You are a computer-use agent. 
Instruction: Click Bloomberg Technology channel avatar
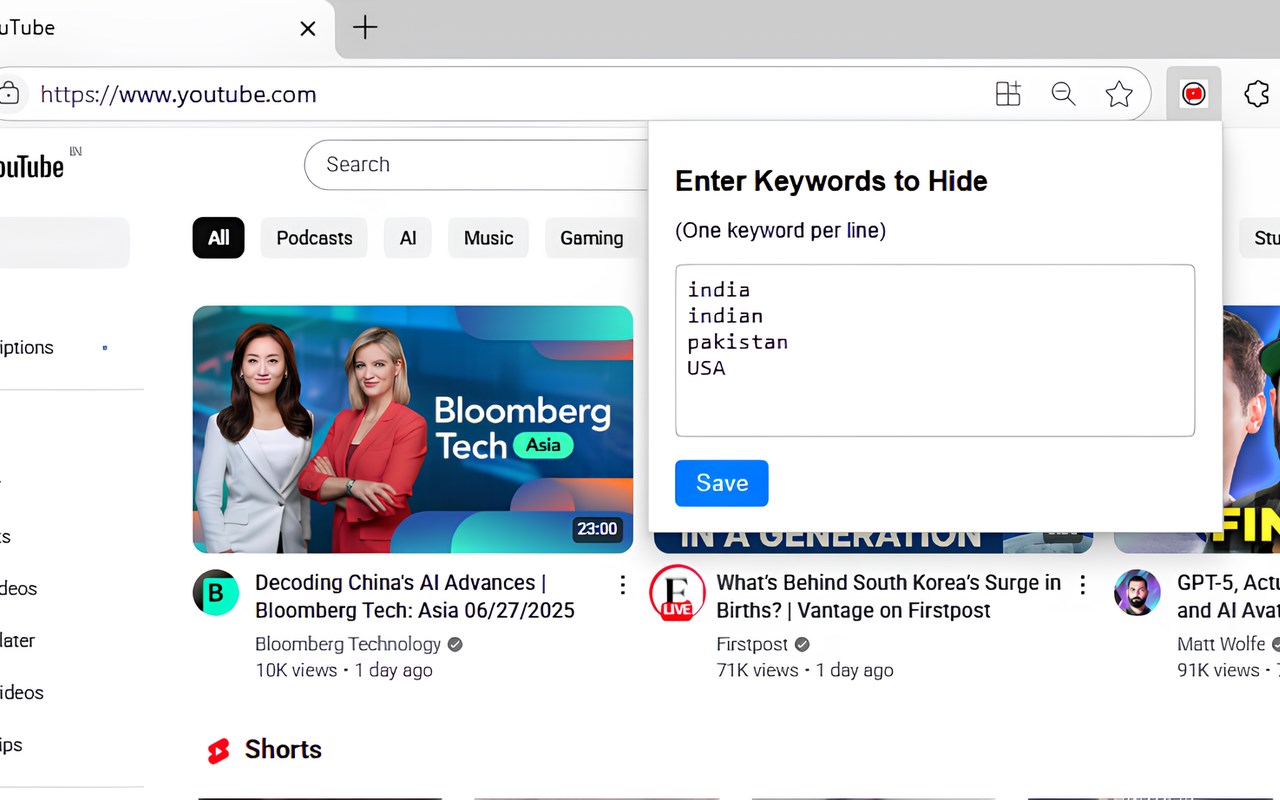coord(216,593)
